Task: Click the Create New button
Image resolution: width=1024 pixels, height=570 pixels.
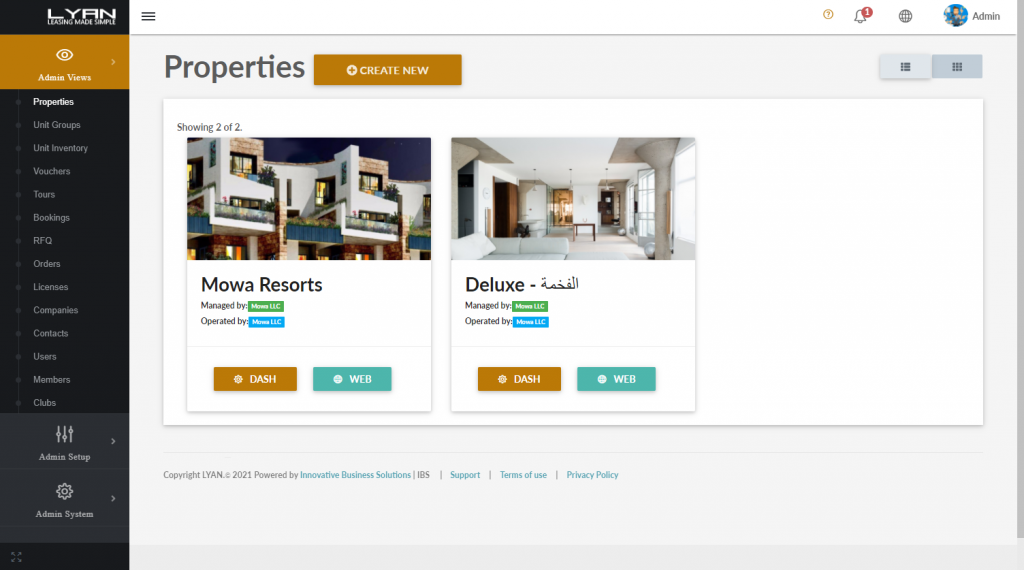Action: 387,70
